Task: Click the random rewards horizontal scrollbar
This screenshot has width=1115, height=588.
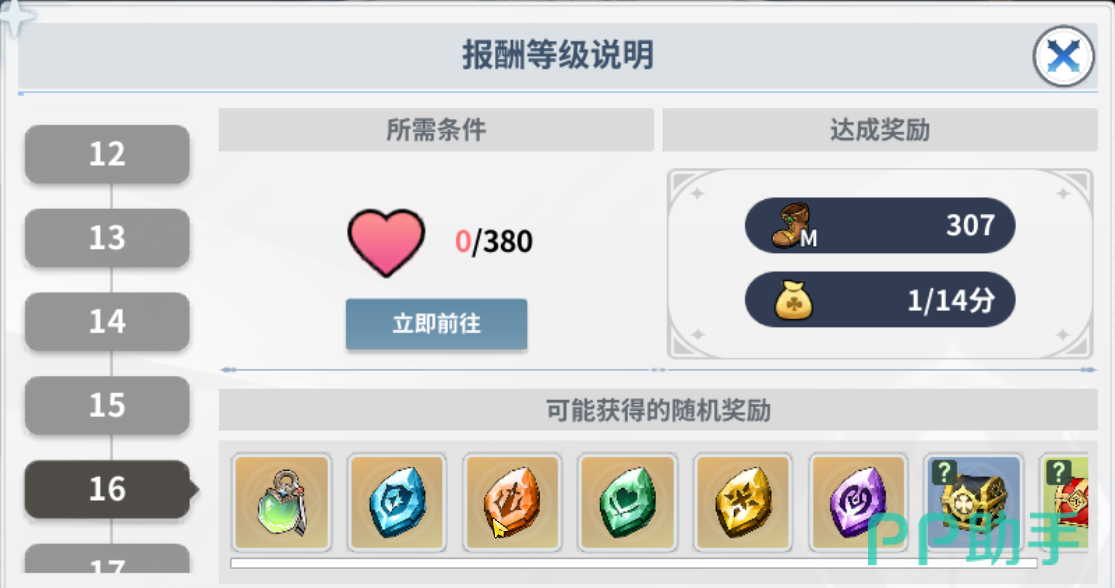Action: pyautogui.click(x=634, y=563)
